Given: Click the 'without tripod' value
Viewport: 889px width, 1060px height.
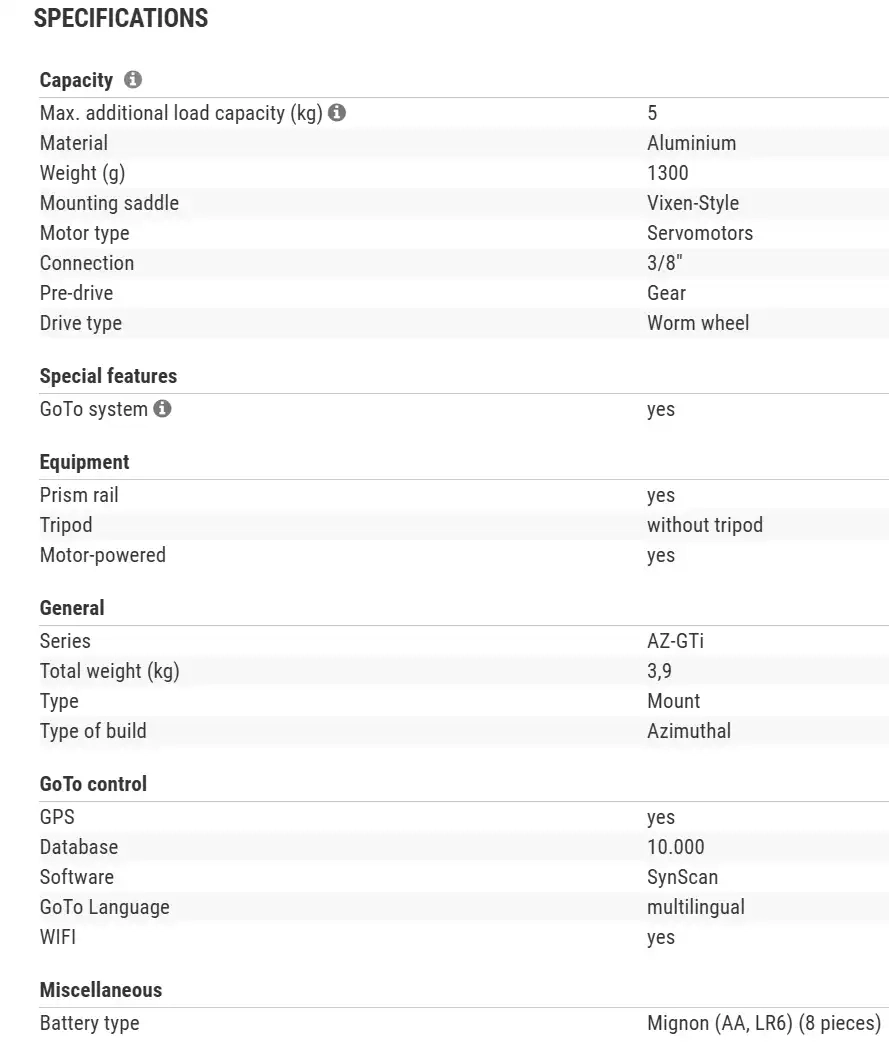Looking at the screenshot, I should [705, 525].
